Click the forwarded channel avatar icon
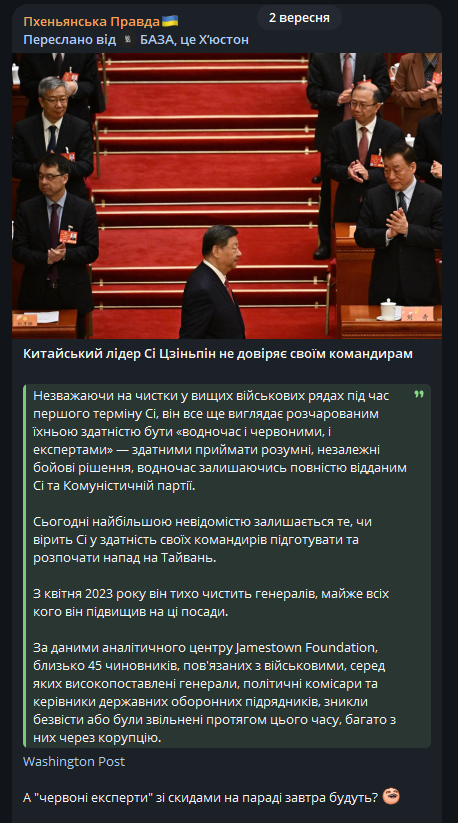Viewport: 458px width, 823px height. tap(127, 40)
